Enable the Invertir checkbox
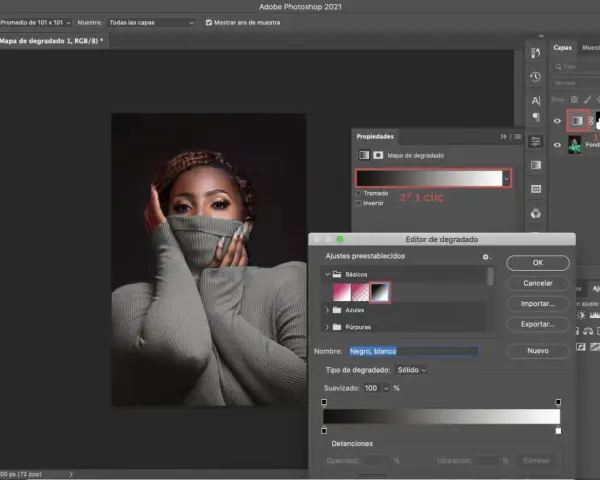600x480 pixels. (x=359, y=203)
